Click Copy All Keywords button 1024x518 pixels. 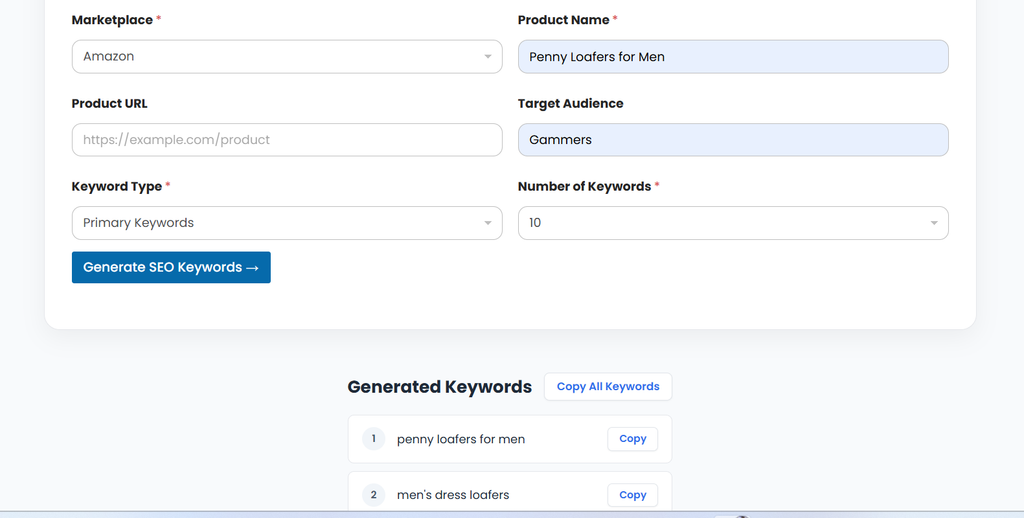click(x=608, y=387)
